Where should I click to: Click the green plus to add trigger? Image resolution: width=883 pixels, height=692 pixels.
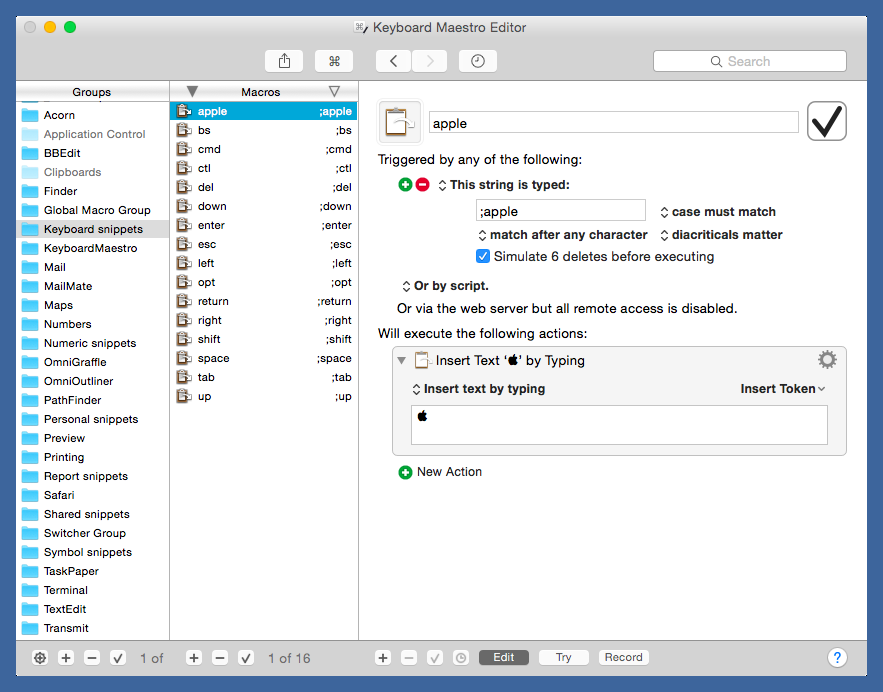[405, 185]
